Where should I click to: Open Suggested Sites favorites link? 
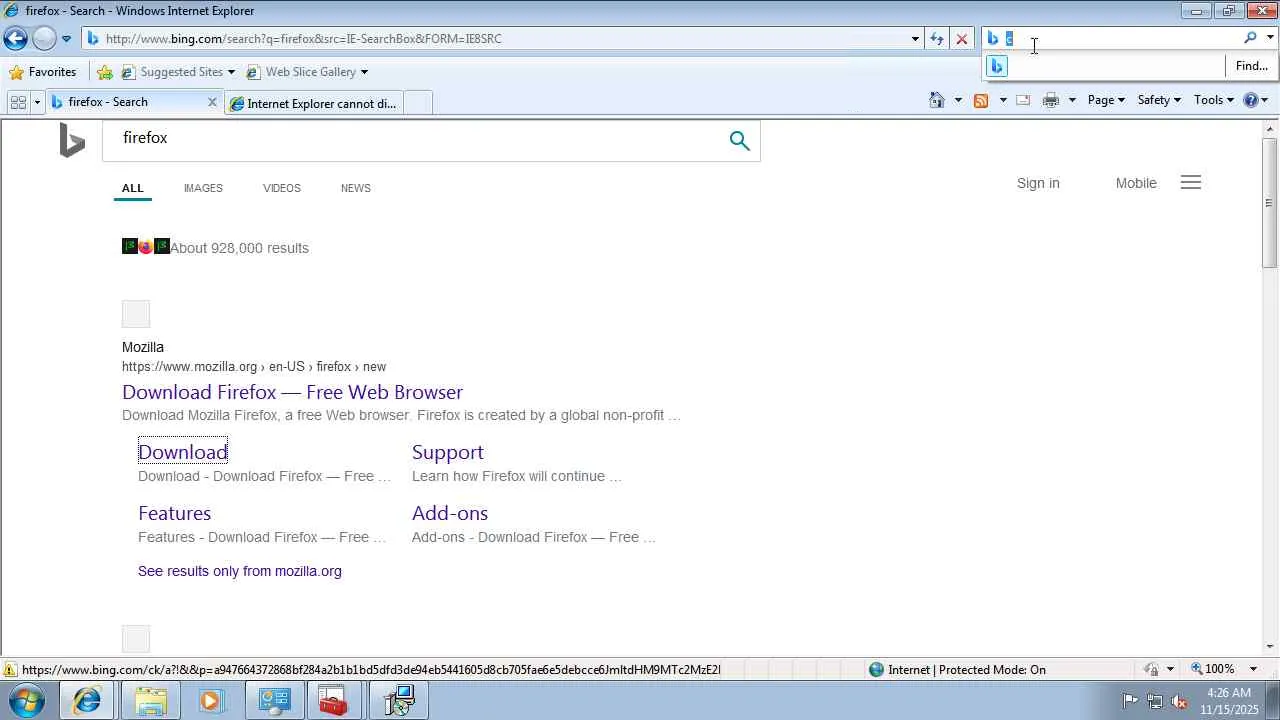pyautogui.click(x=178, y=72)
